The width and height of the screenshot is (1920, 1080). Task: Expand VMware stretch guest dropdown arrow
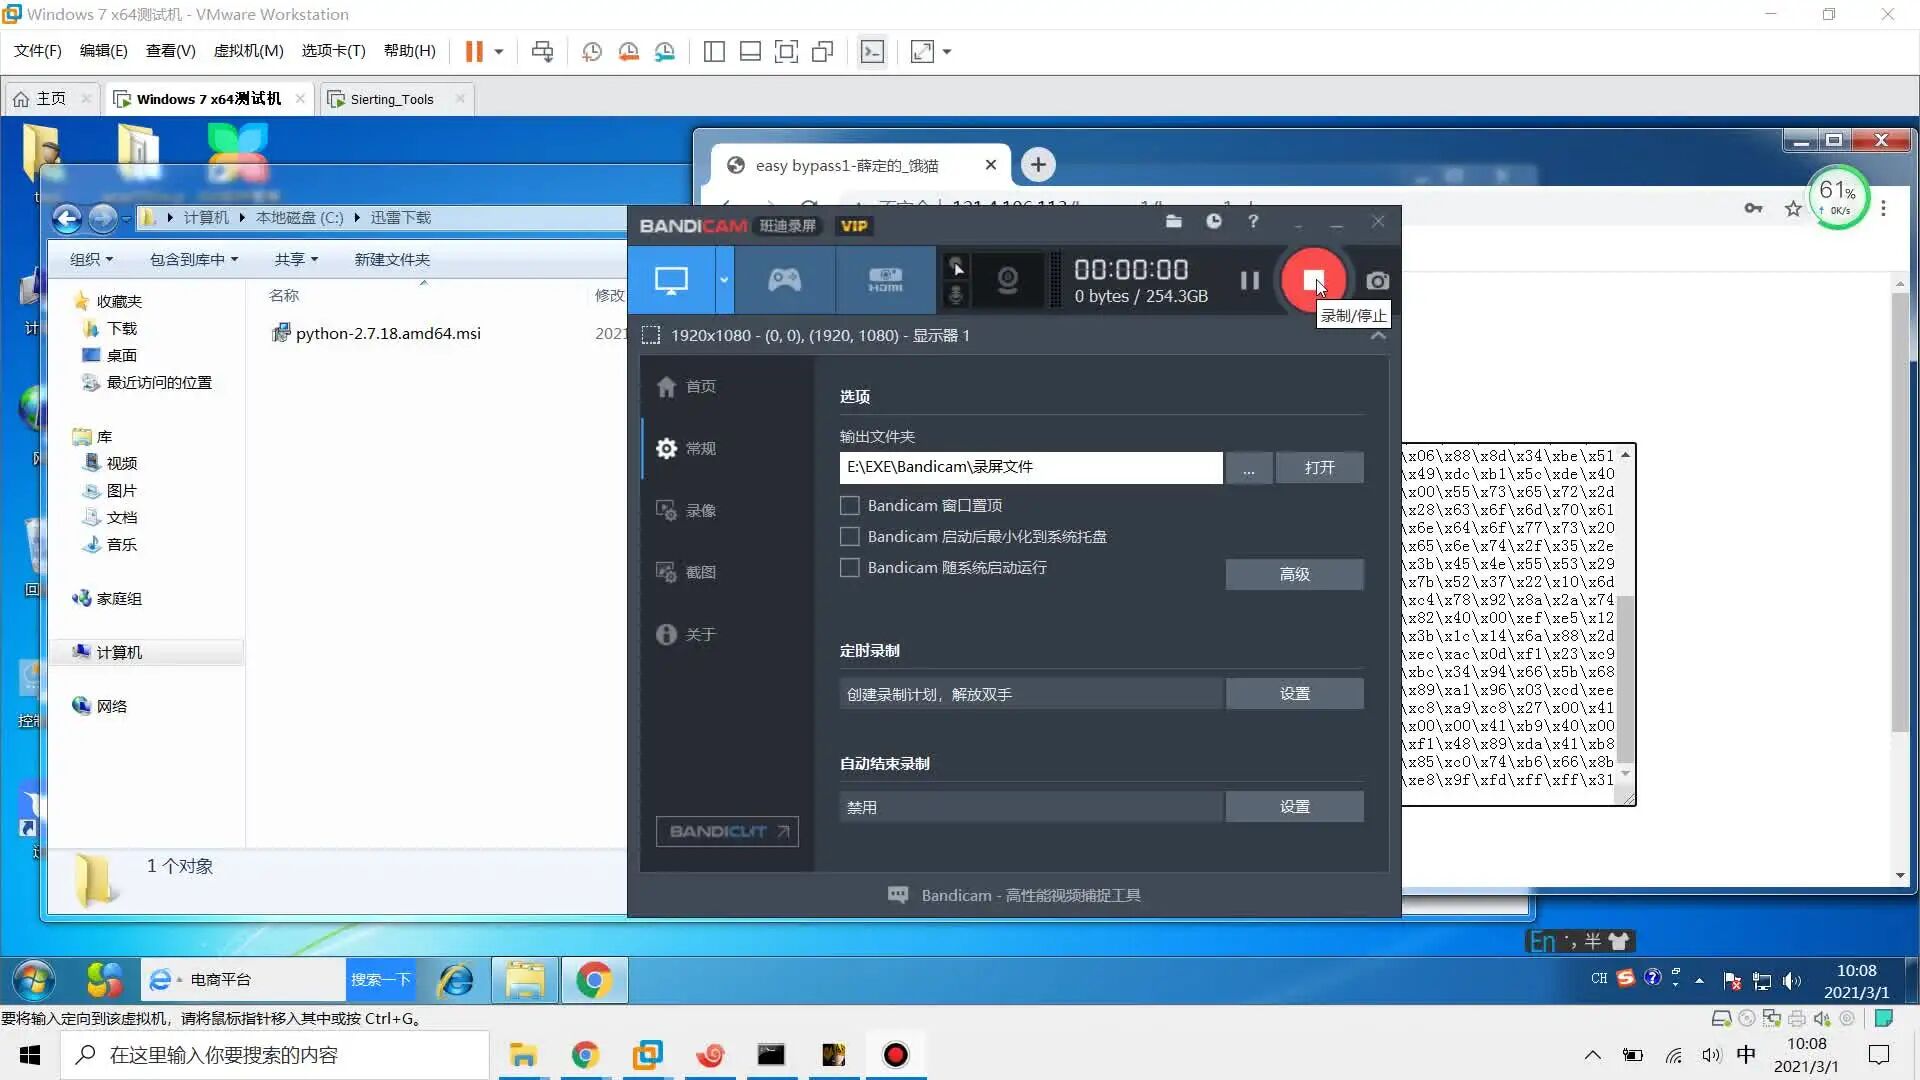(947, 52)
